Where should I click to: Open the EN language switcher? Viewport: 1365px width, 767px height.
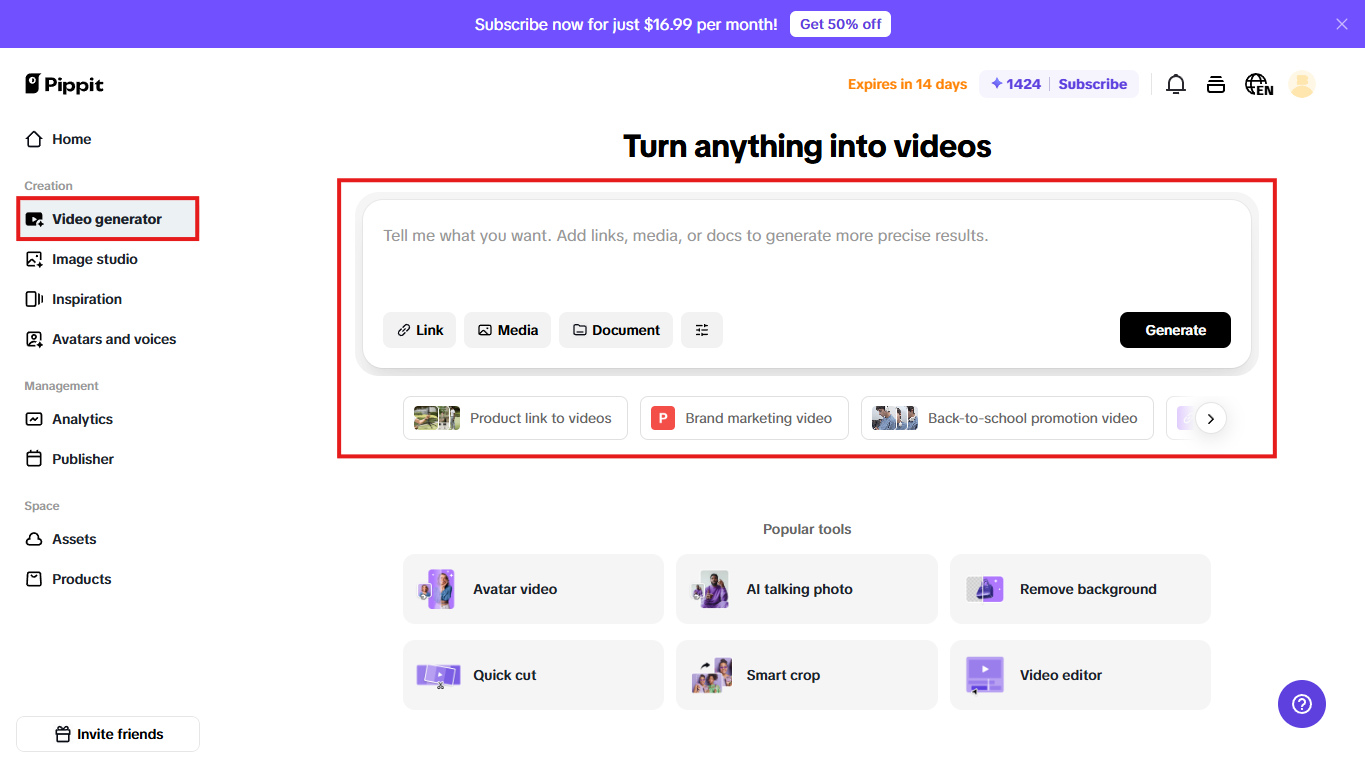coord(1258,84)
